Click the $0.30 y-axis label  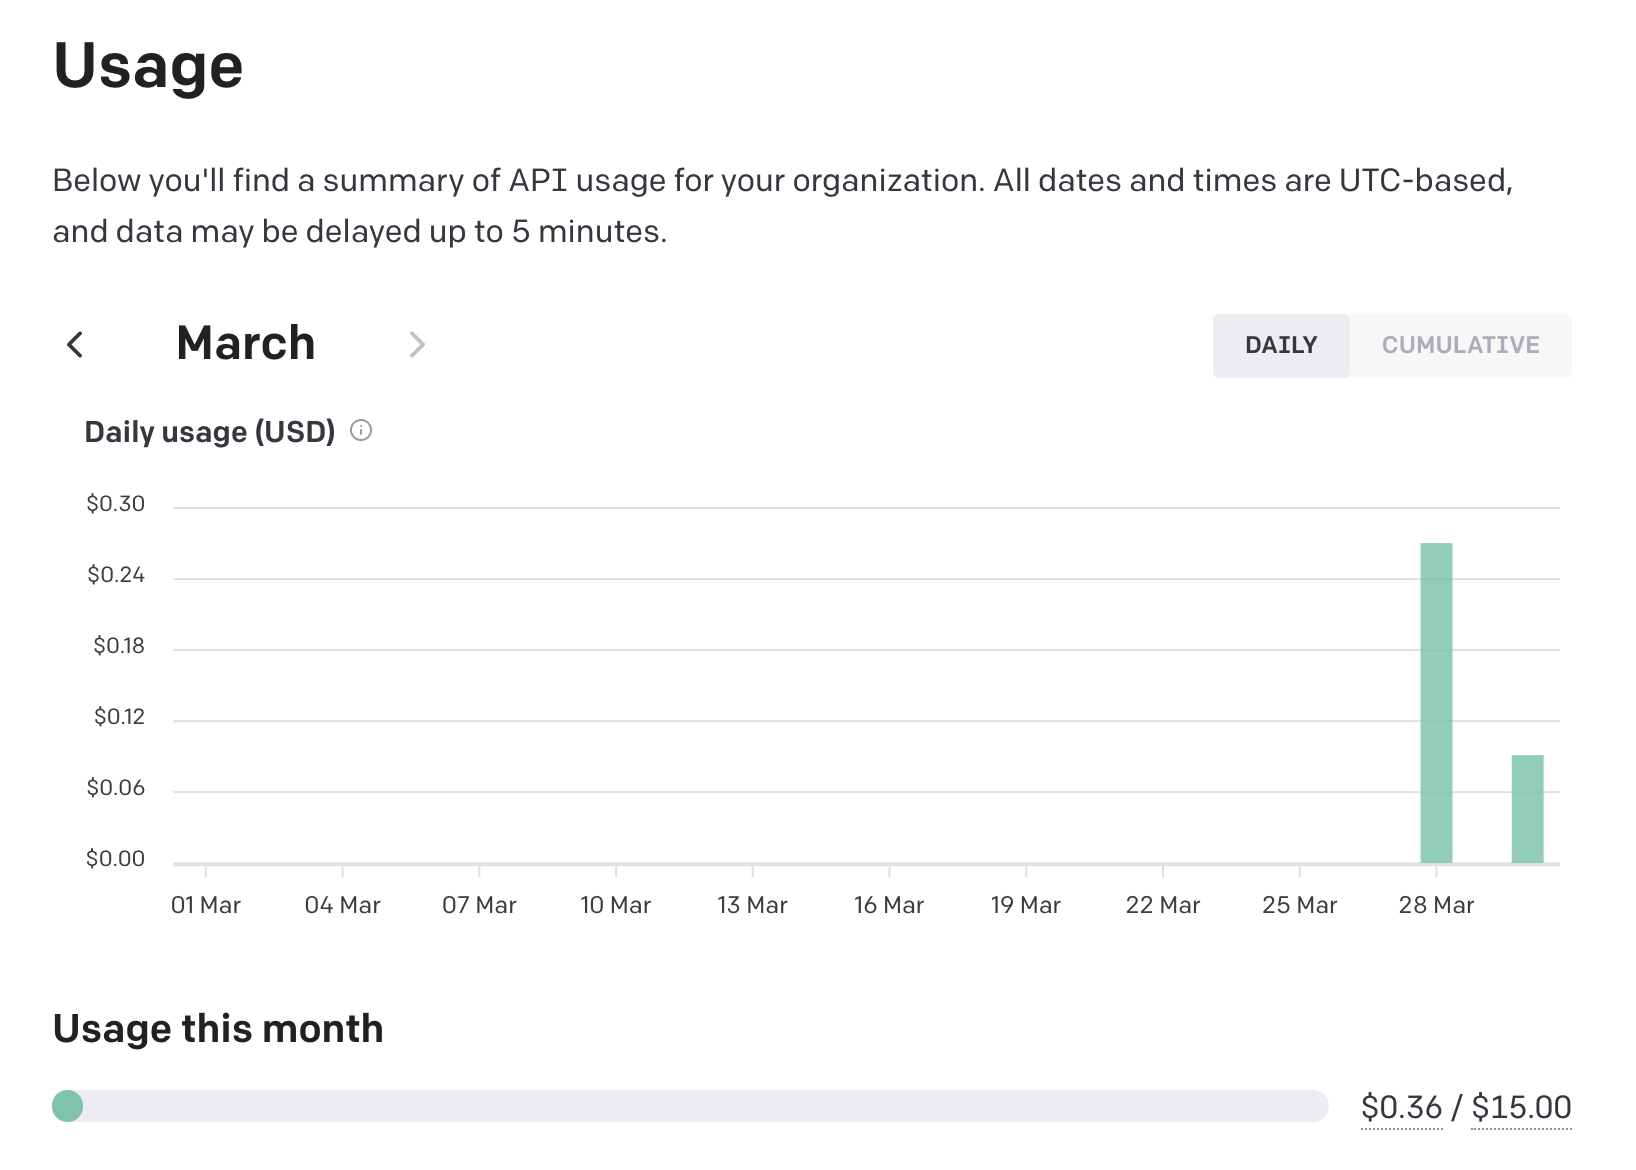point(116,504)
